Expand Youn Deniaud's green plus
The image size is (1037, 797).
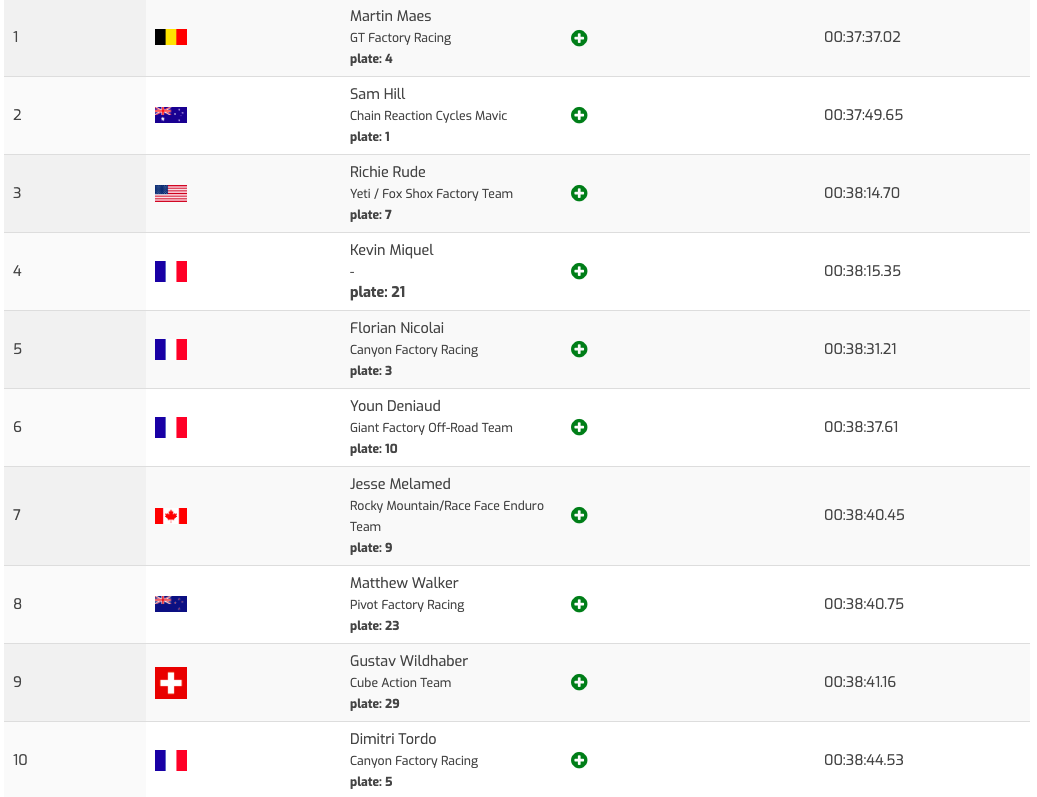pos(578,427)
